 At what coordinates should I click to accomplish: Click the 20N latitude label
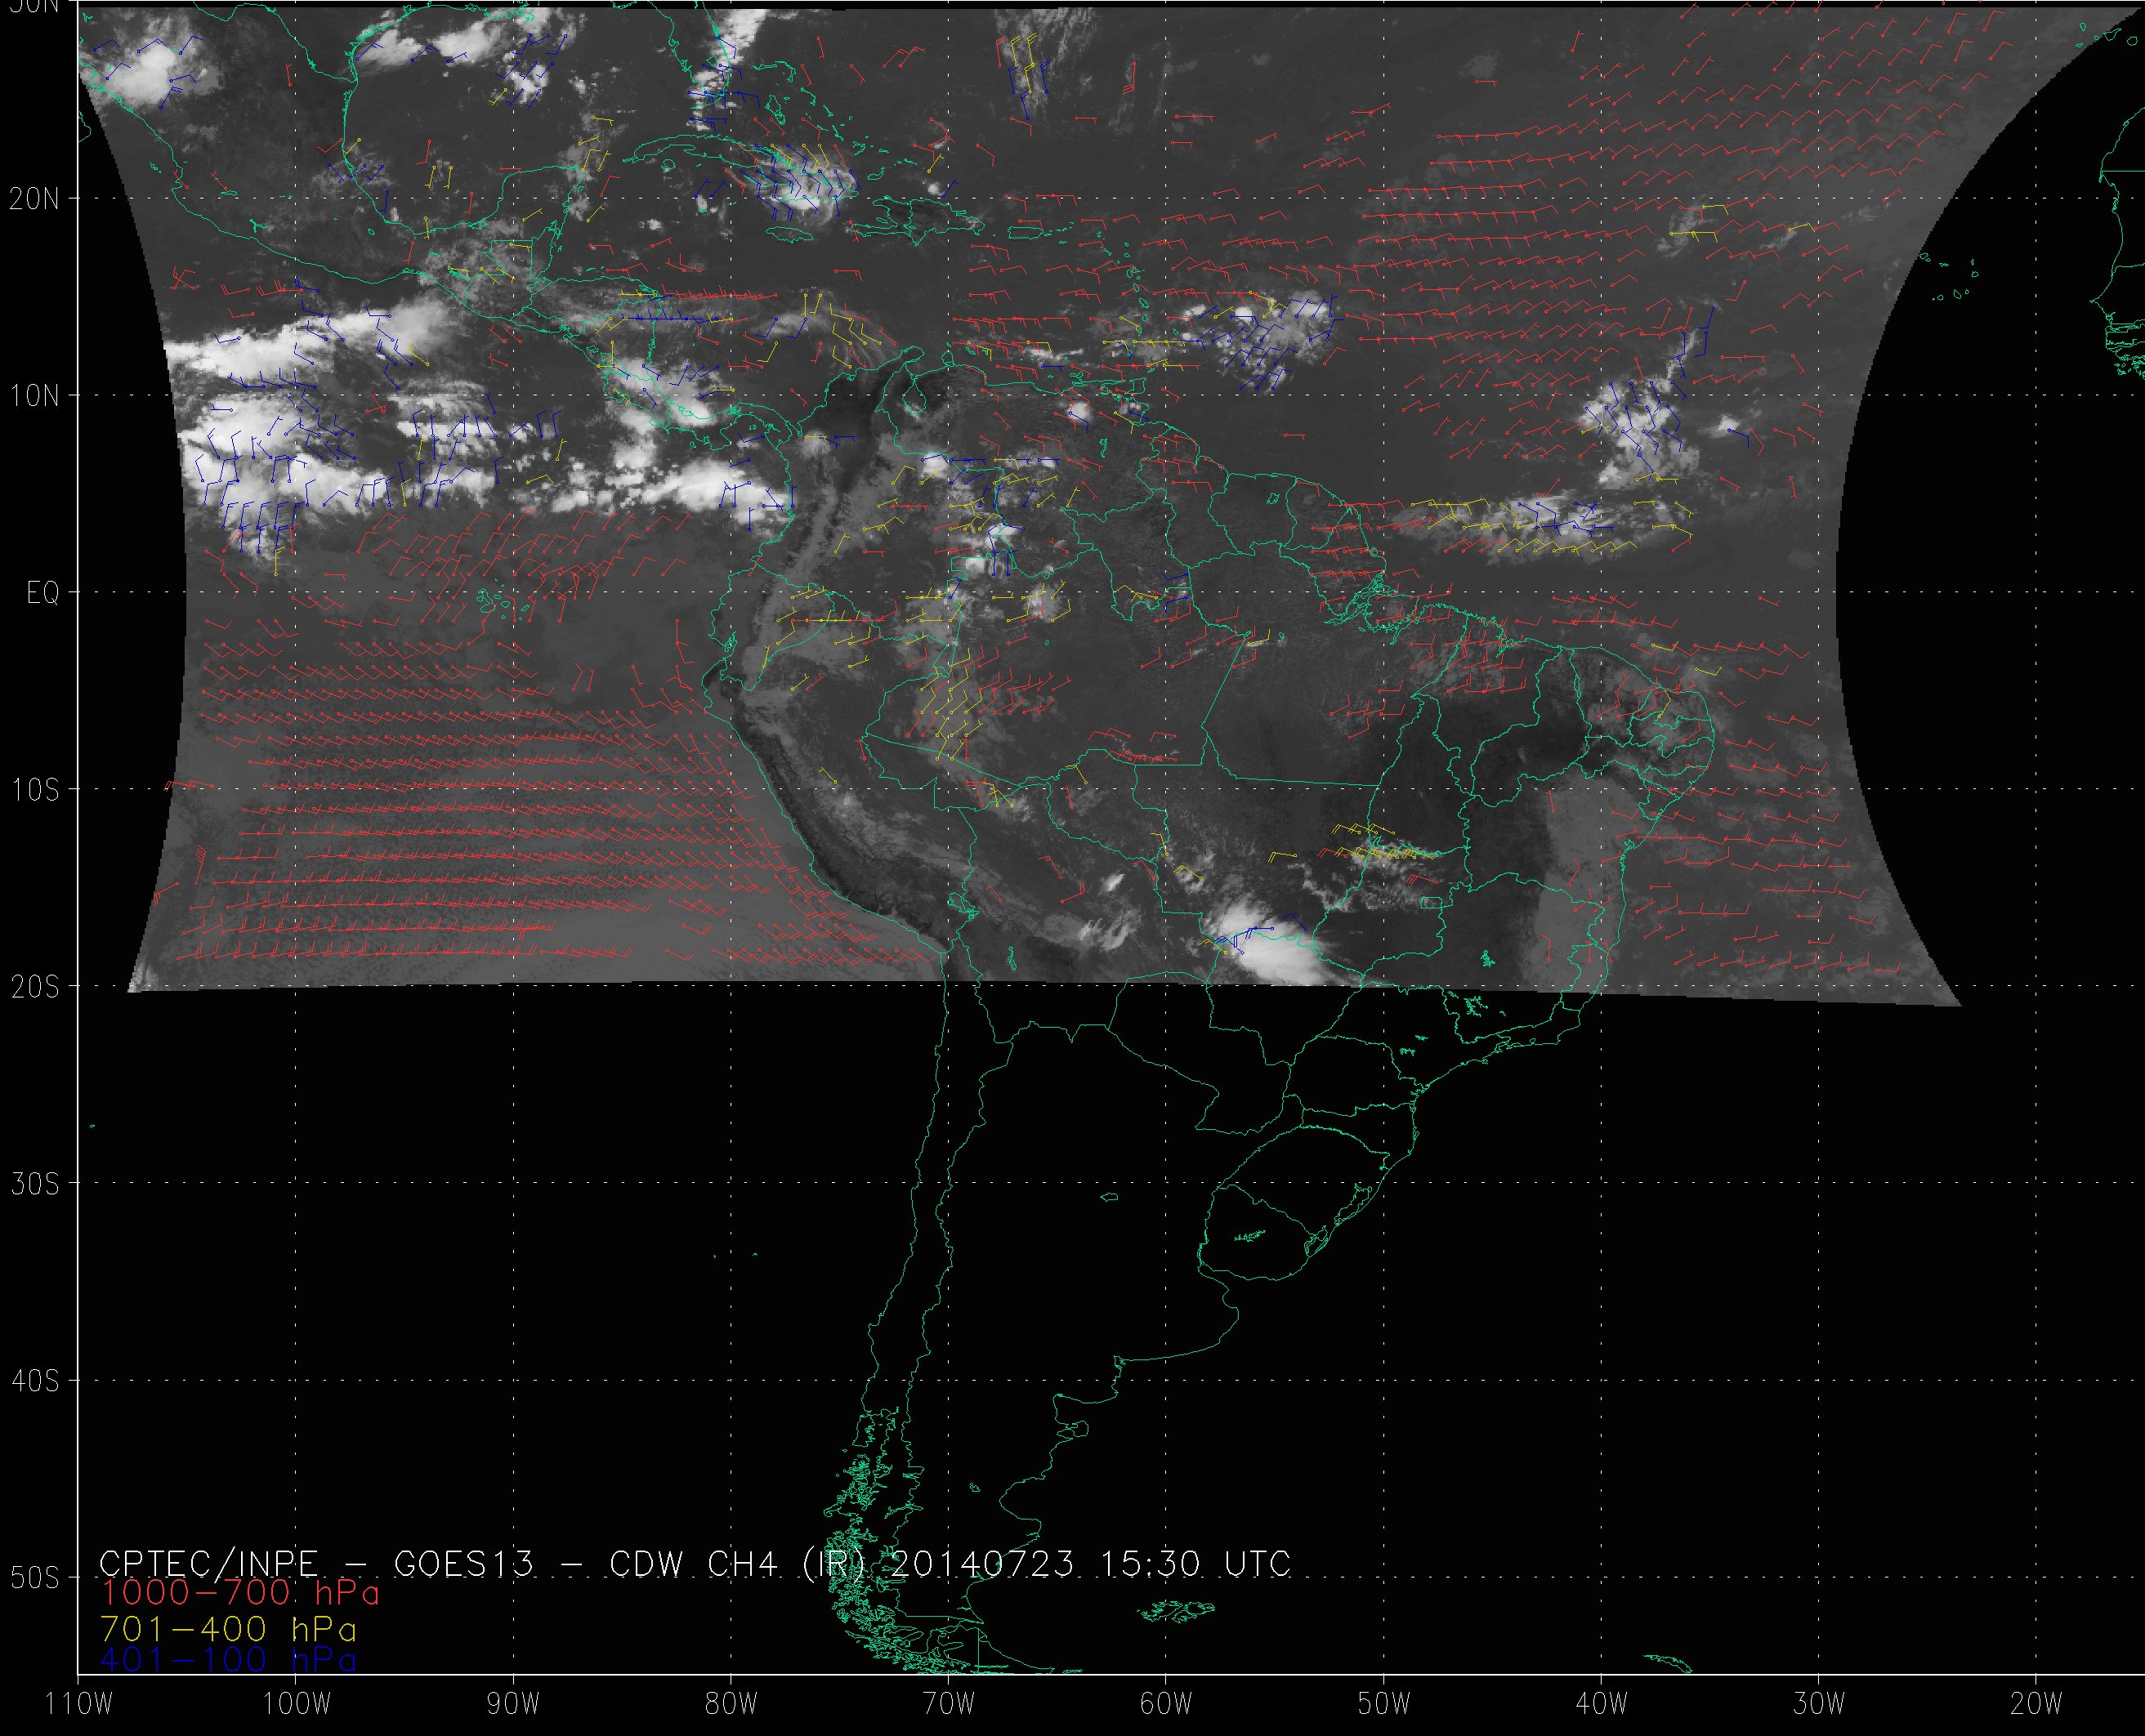(34, 199)
